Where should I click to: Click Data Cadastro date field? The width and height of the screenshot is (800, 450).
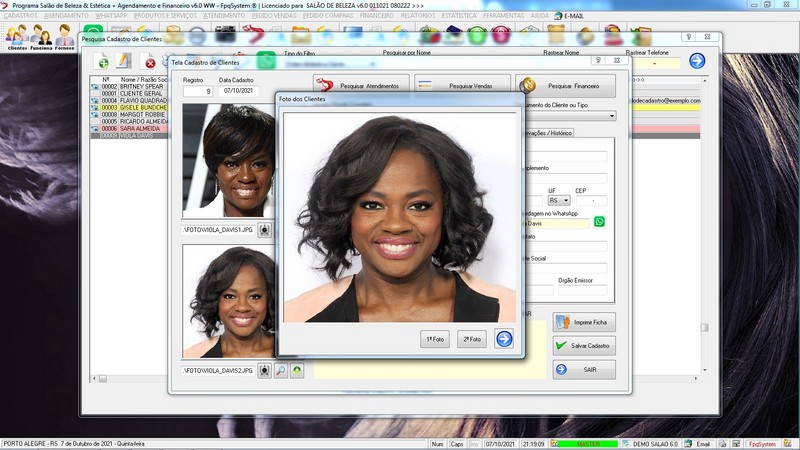(238, 91)
